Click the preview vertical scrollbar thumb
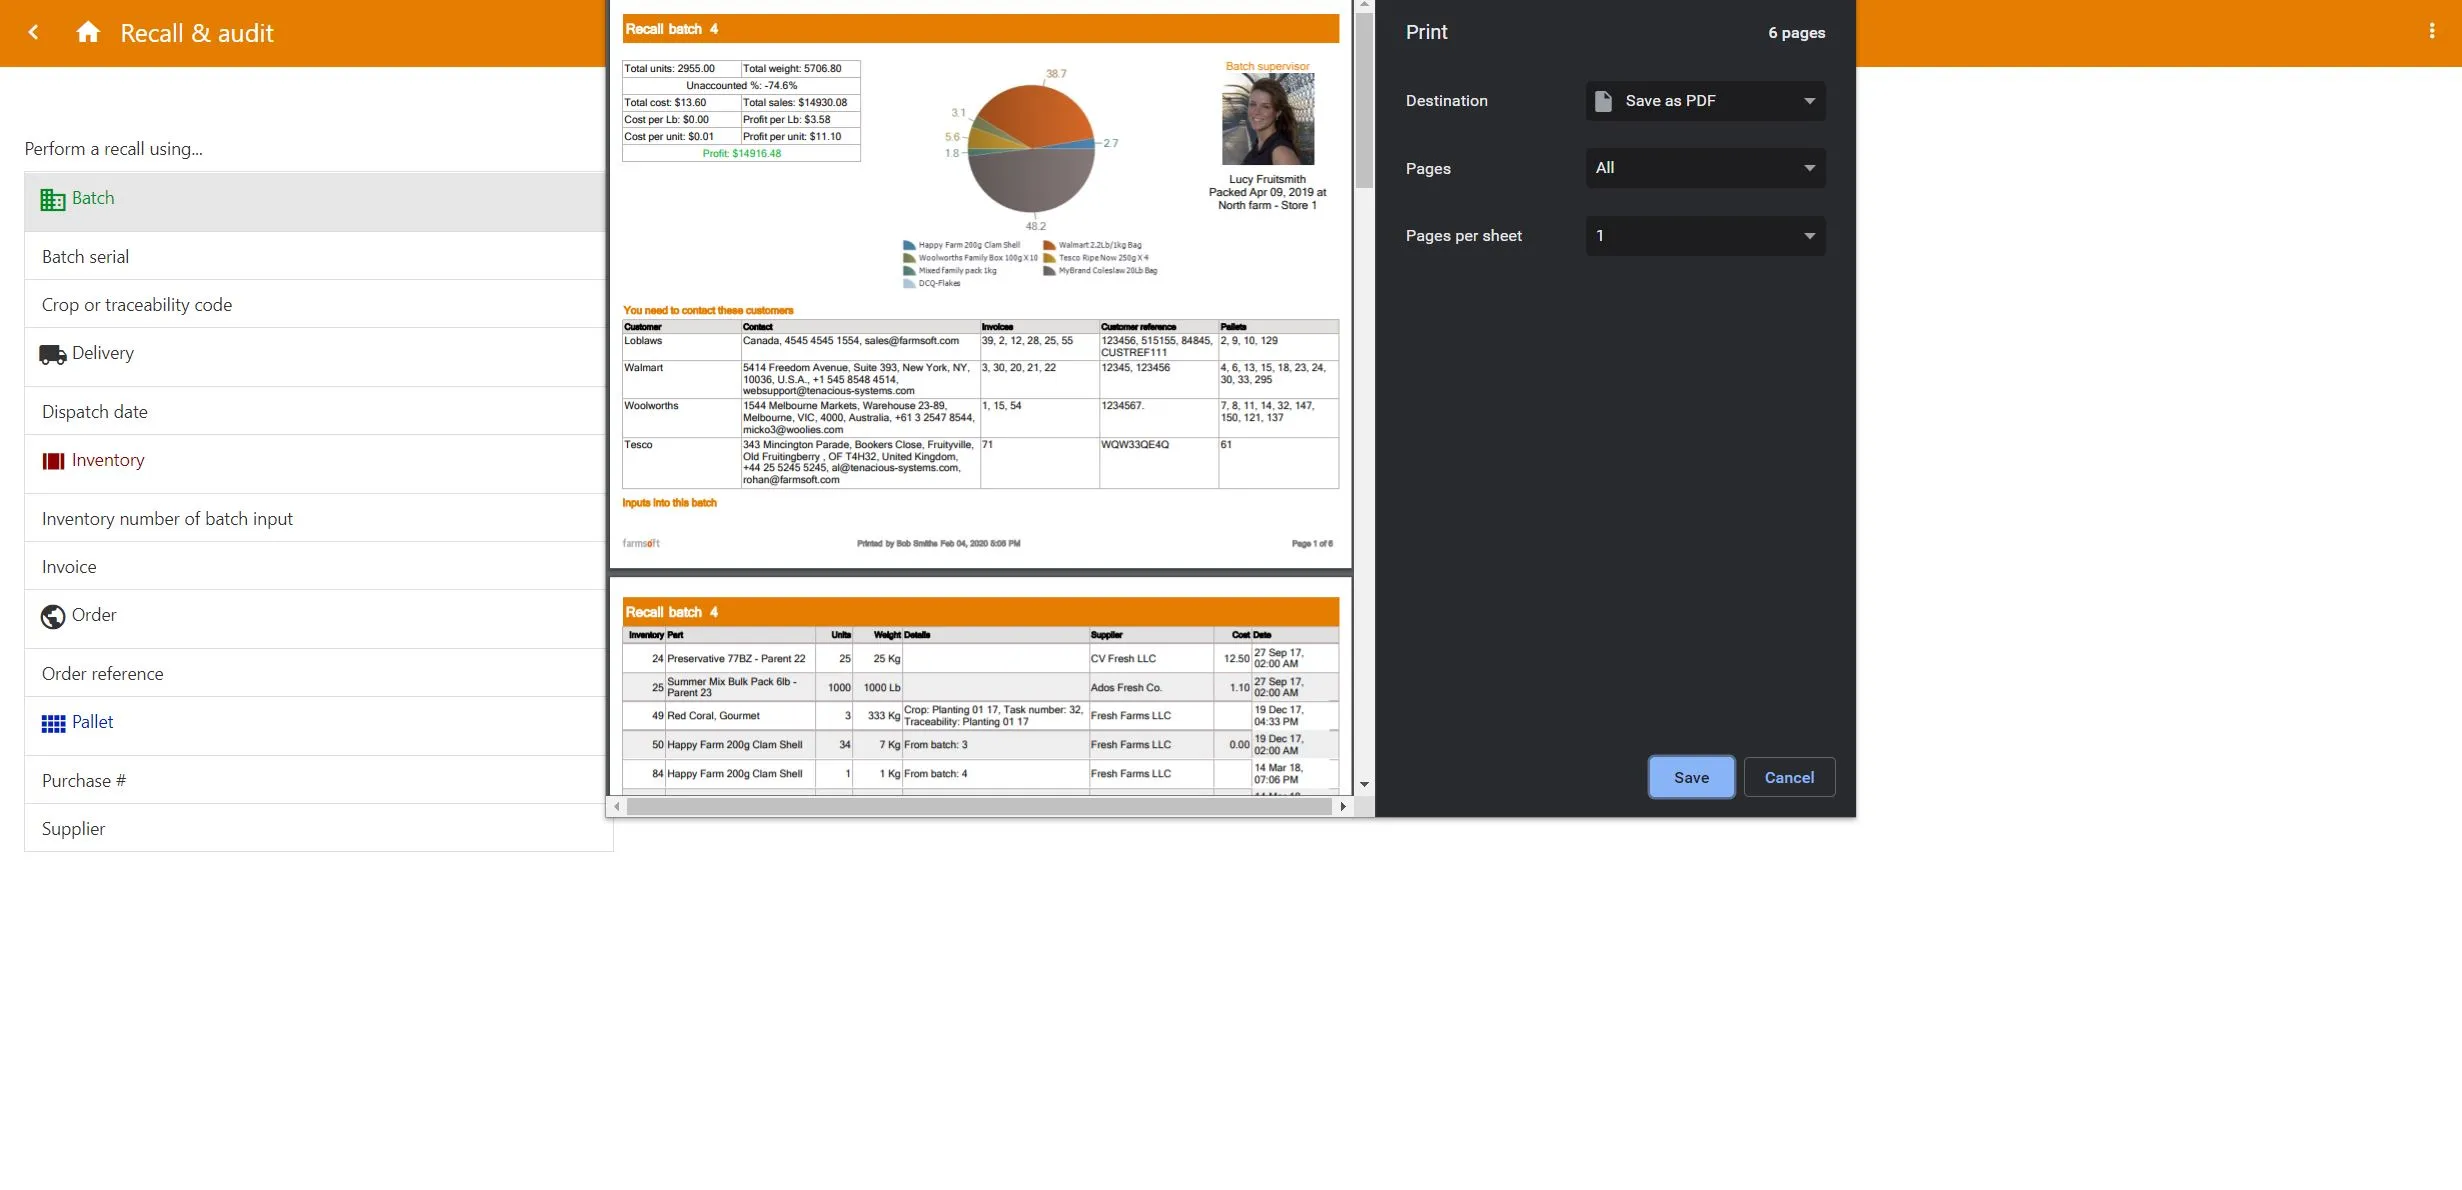This screenshot has width=2462, height=1190. (1364, 100)
